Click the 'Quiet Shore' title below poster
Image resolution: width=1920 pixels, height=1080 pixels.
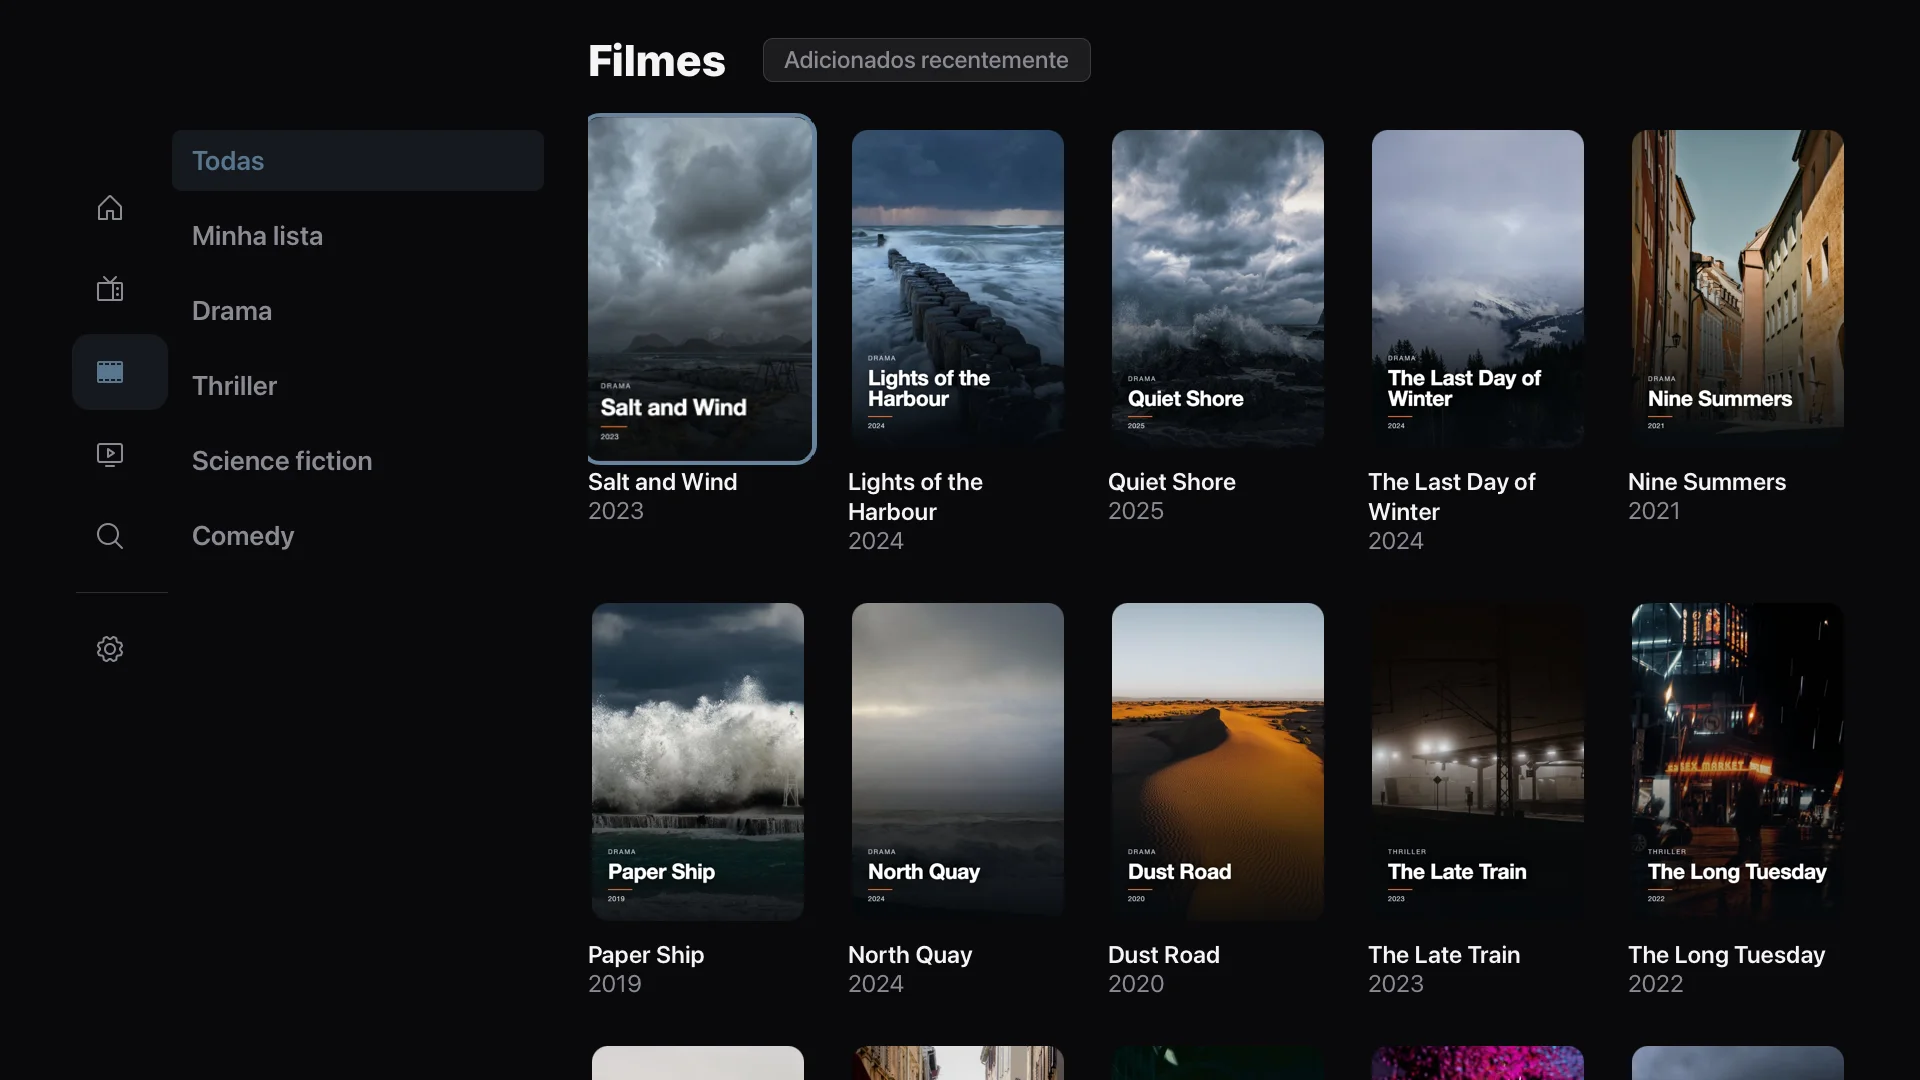(x=1172, y=482)
